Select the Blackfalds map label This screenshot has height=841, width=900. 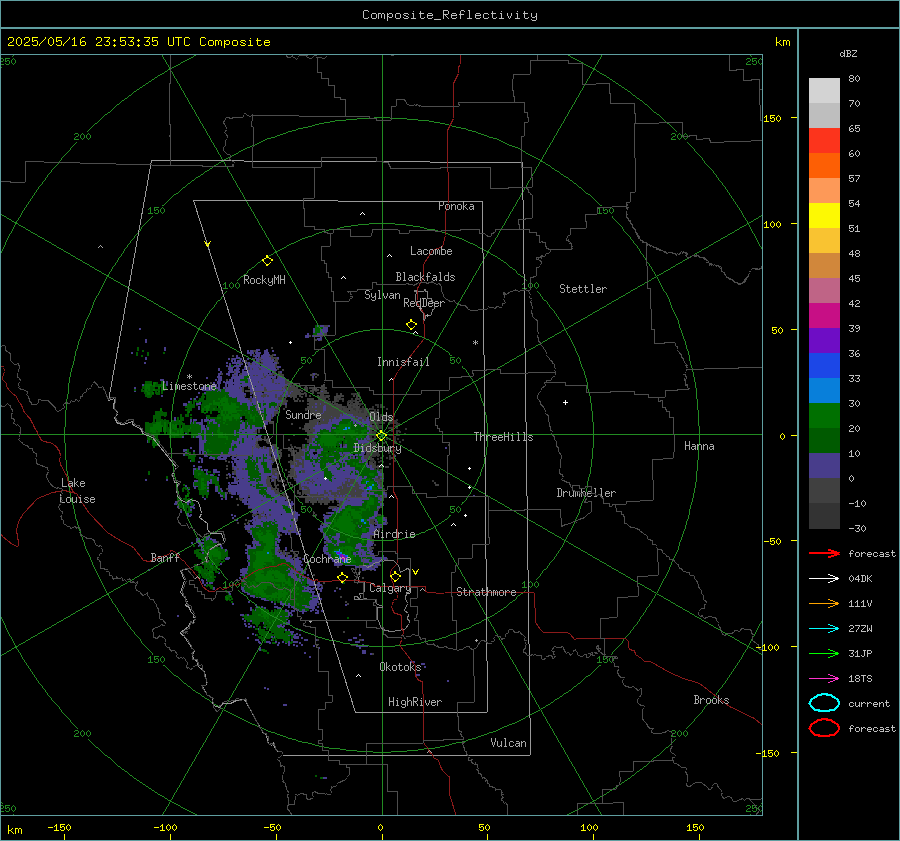[425, 277]
